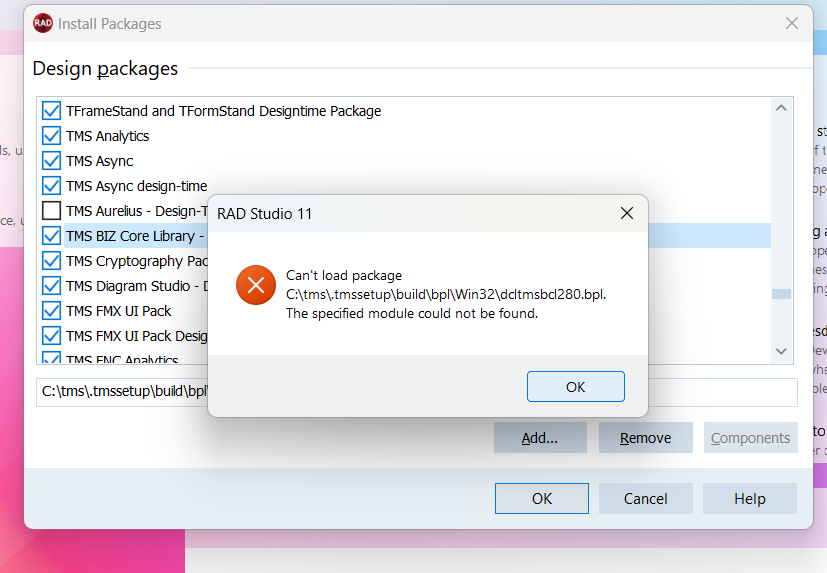The height and width of the screenshot is (573, 827).
Task: Close the Install Packages window
Action: click(x=791, y=23)
